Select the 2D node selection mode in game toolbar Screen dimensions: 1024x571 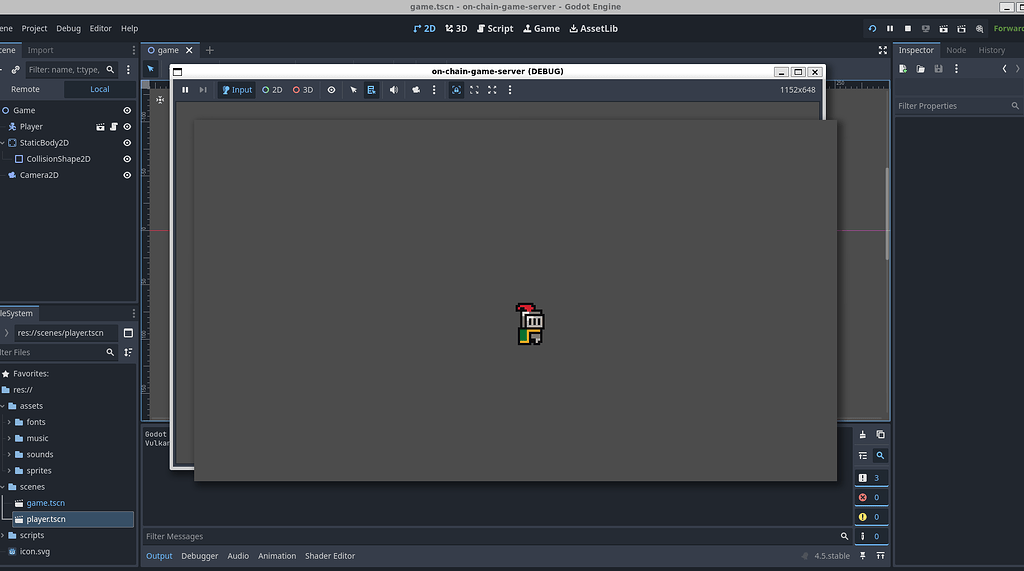pos(272,90)
